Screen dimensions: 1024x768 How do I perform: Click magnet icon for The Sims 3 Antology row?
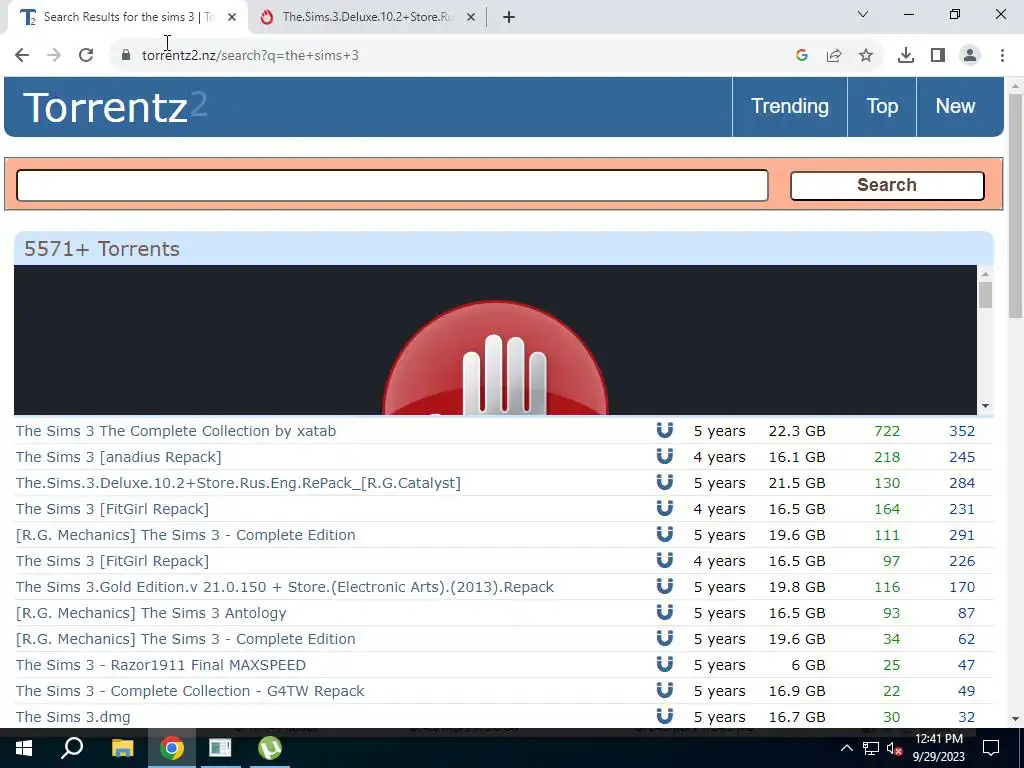(x=664, y=612)
